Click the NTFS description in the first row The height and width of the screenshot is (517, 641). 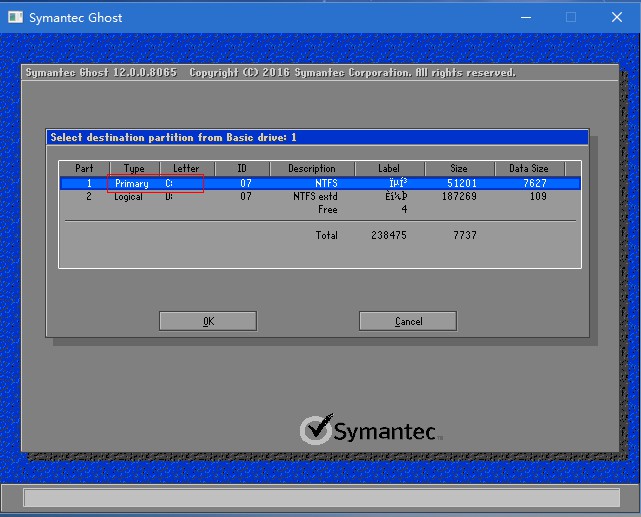click(325, 184)
